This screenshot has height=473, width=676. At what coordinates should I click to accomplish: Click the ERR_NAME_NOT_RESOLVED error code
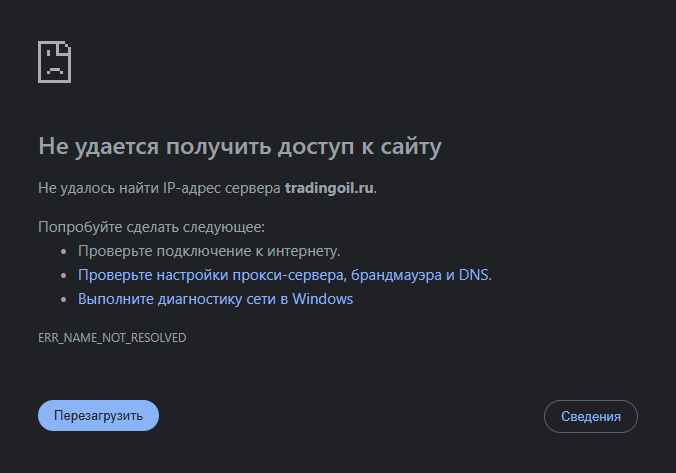[112, 338]
